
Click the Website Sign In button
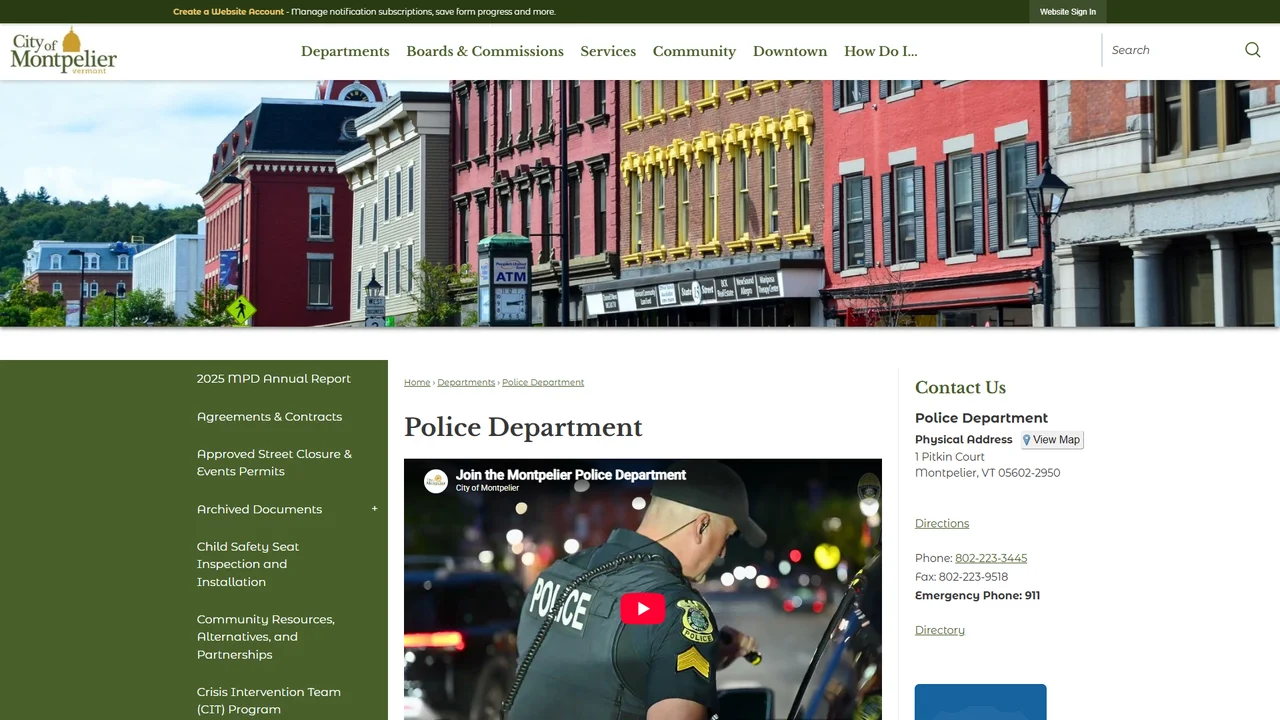(x=1067, y=12)
